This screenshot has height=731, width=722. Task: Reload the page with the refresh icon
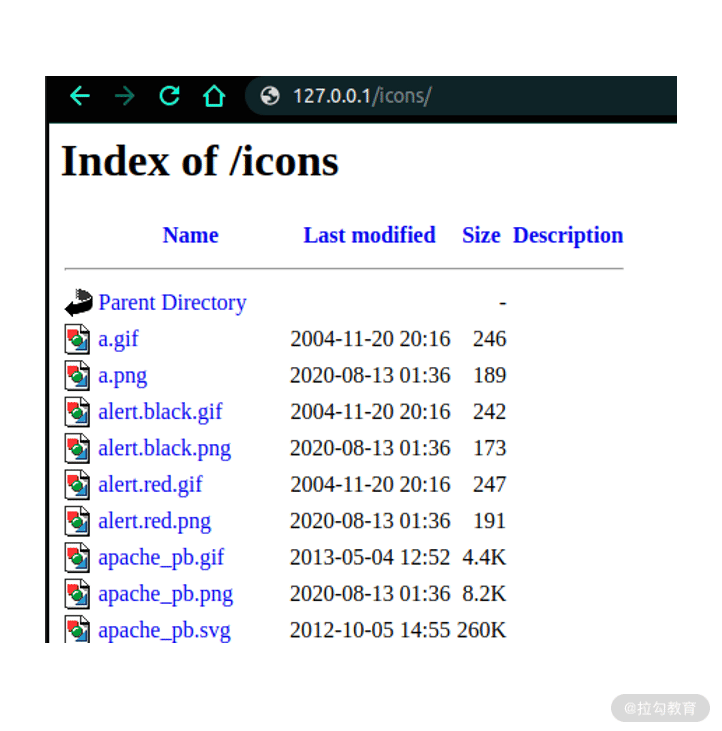click(x=169, y=96)
